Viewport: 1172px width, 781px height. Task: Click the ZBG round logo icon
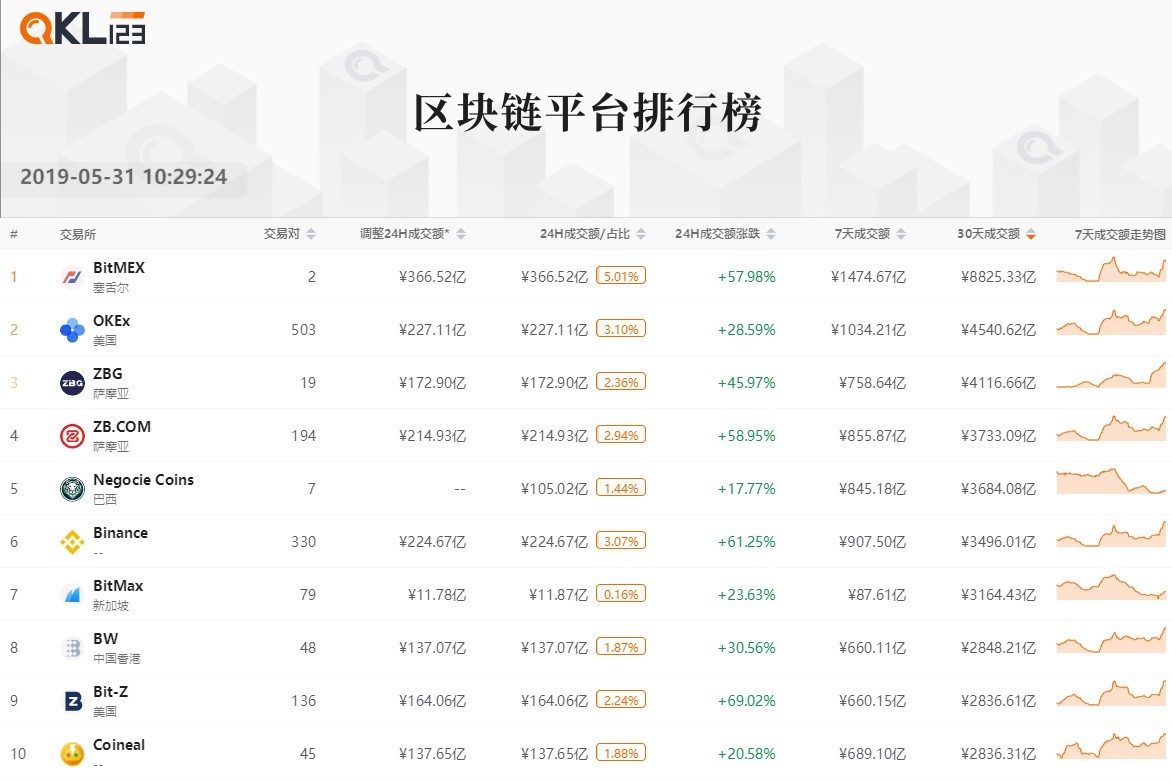[72, 383]
